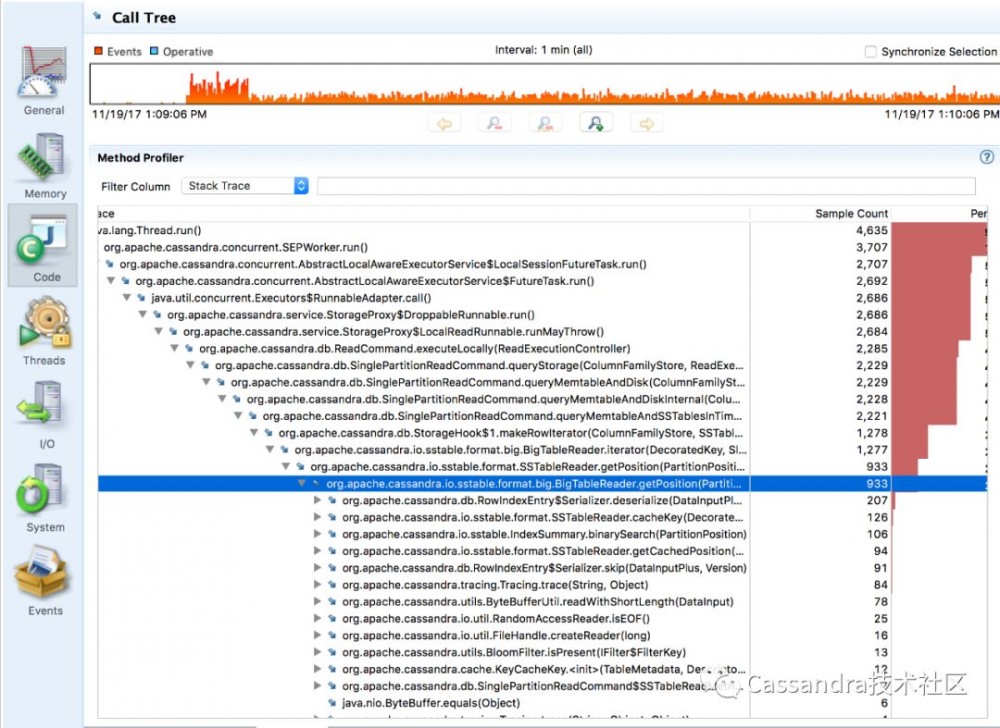
Task: Open the Threads tab group icon
Action: [44, 323]
